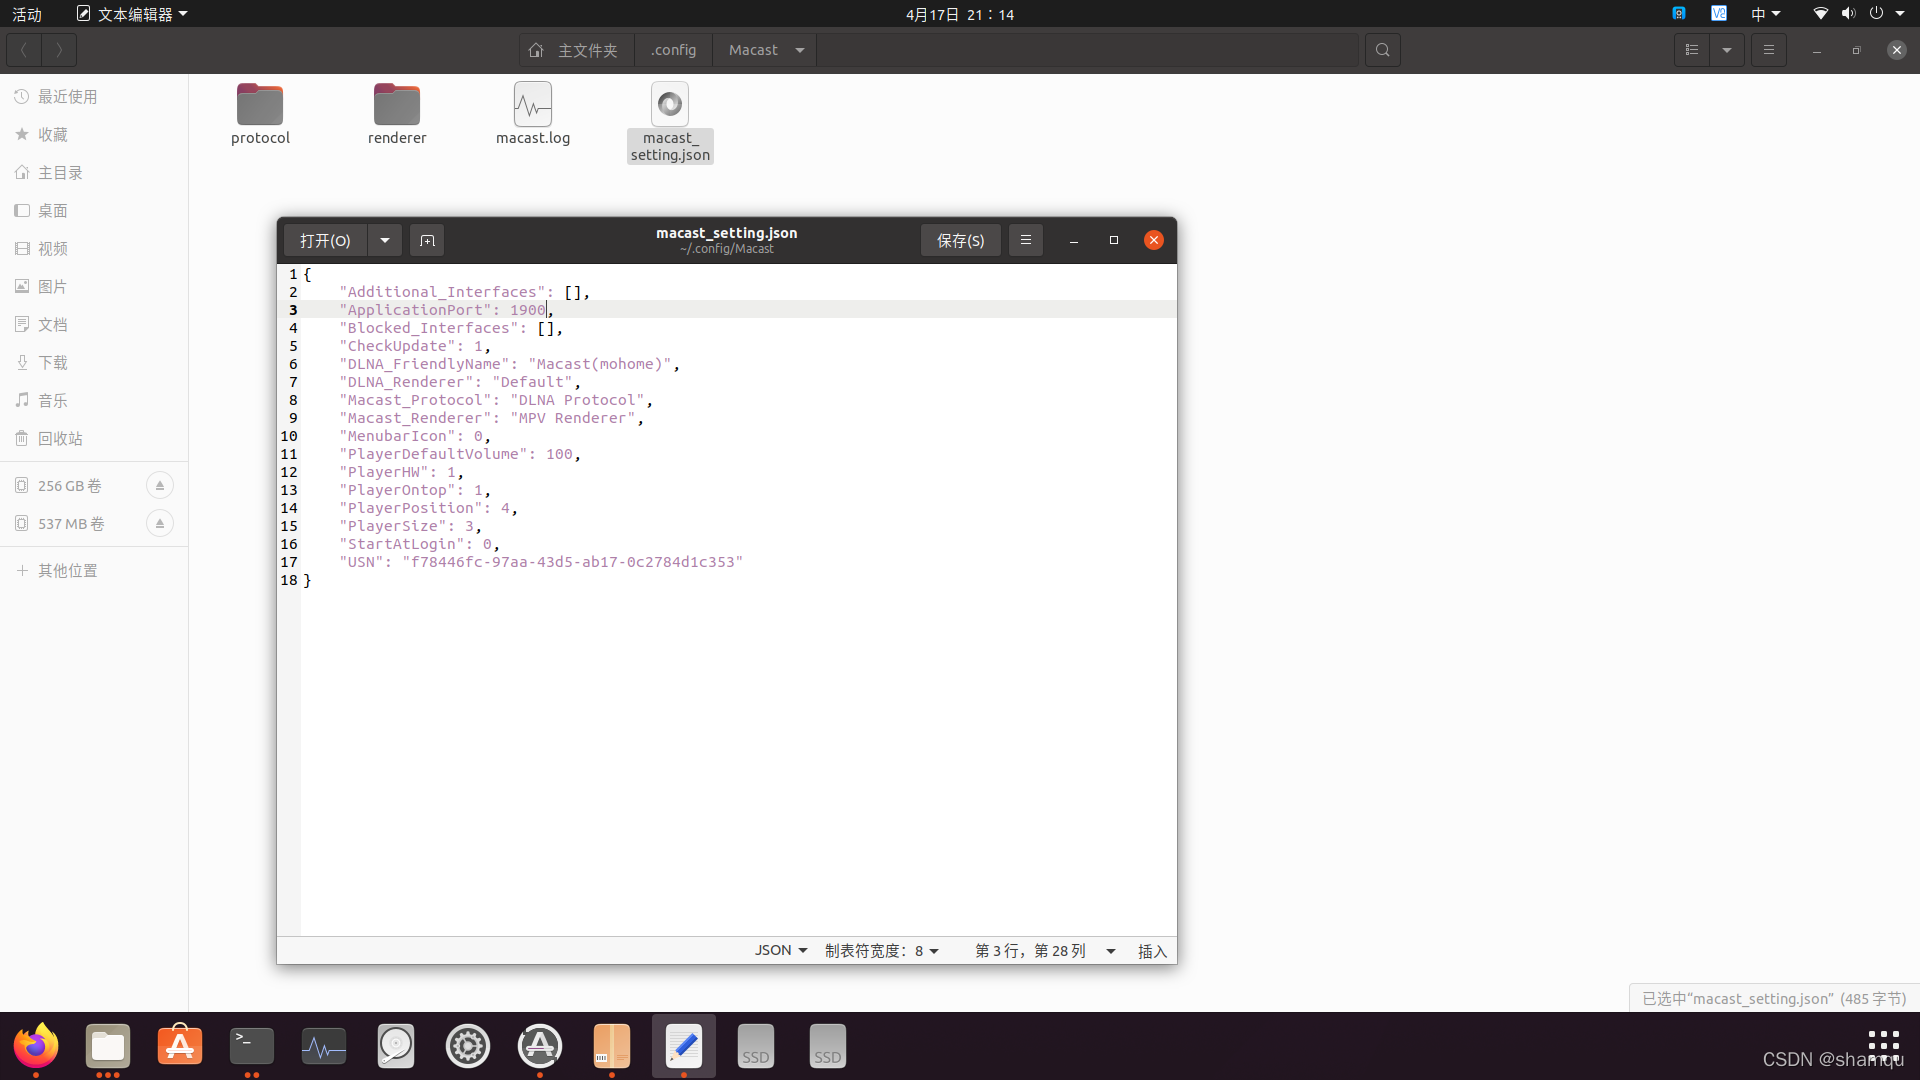Click the Open button in gedit
This screenshot has height=1080, width=1920.
click(325, 240)
